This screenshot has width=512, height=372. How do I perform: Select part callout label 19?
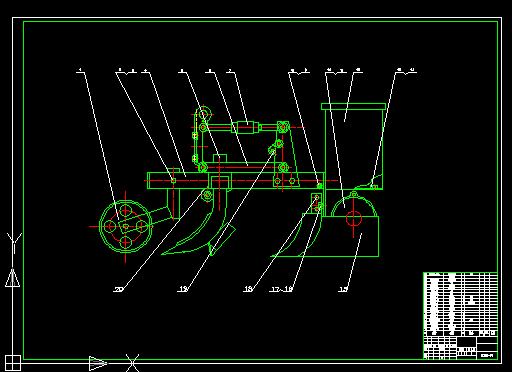tap(182, 289)
